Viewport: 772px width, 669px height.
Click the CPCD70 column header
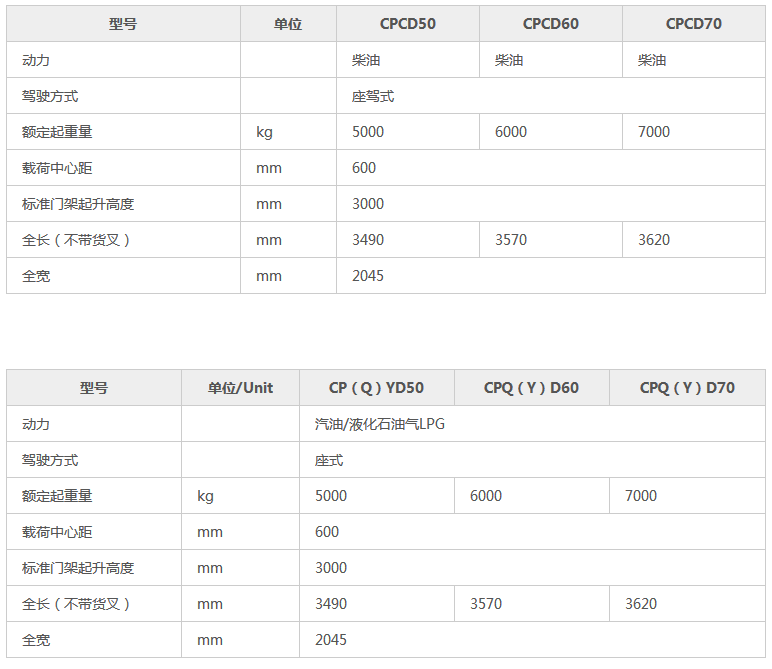click(693, 24)
